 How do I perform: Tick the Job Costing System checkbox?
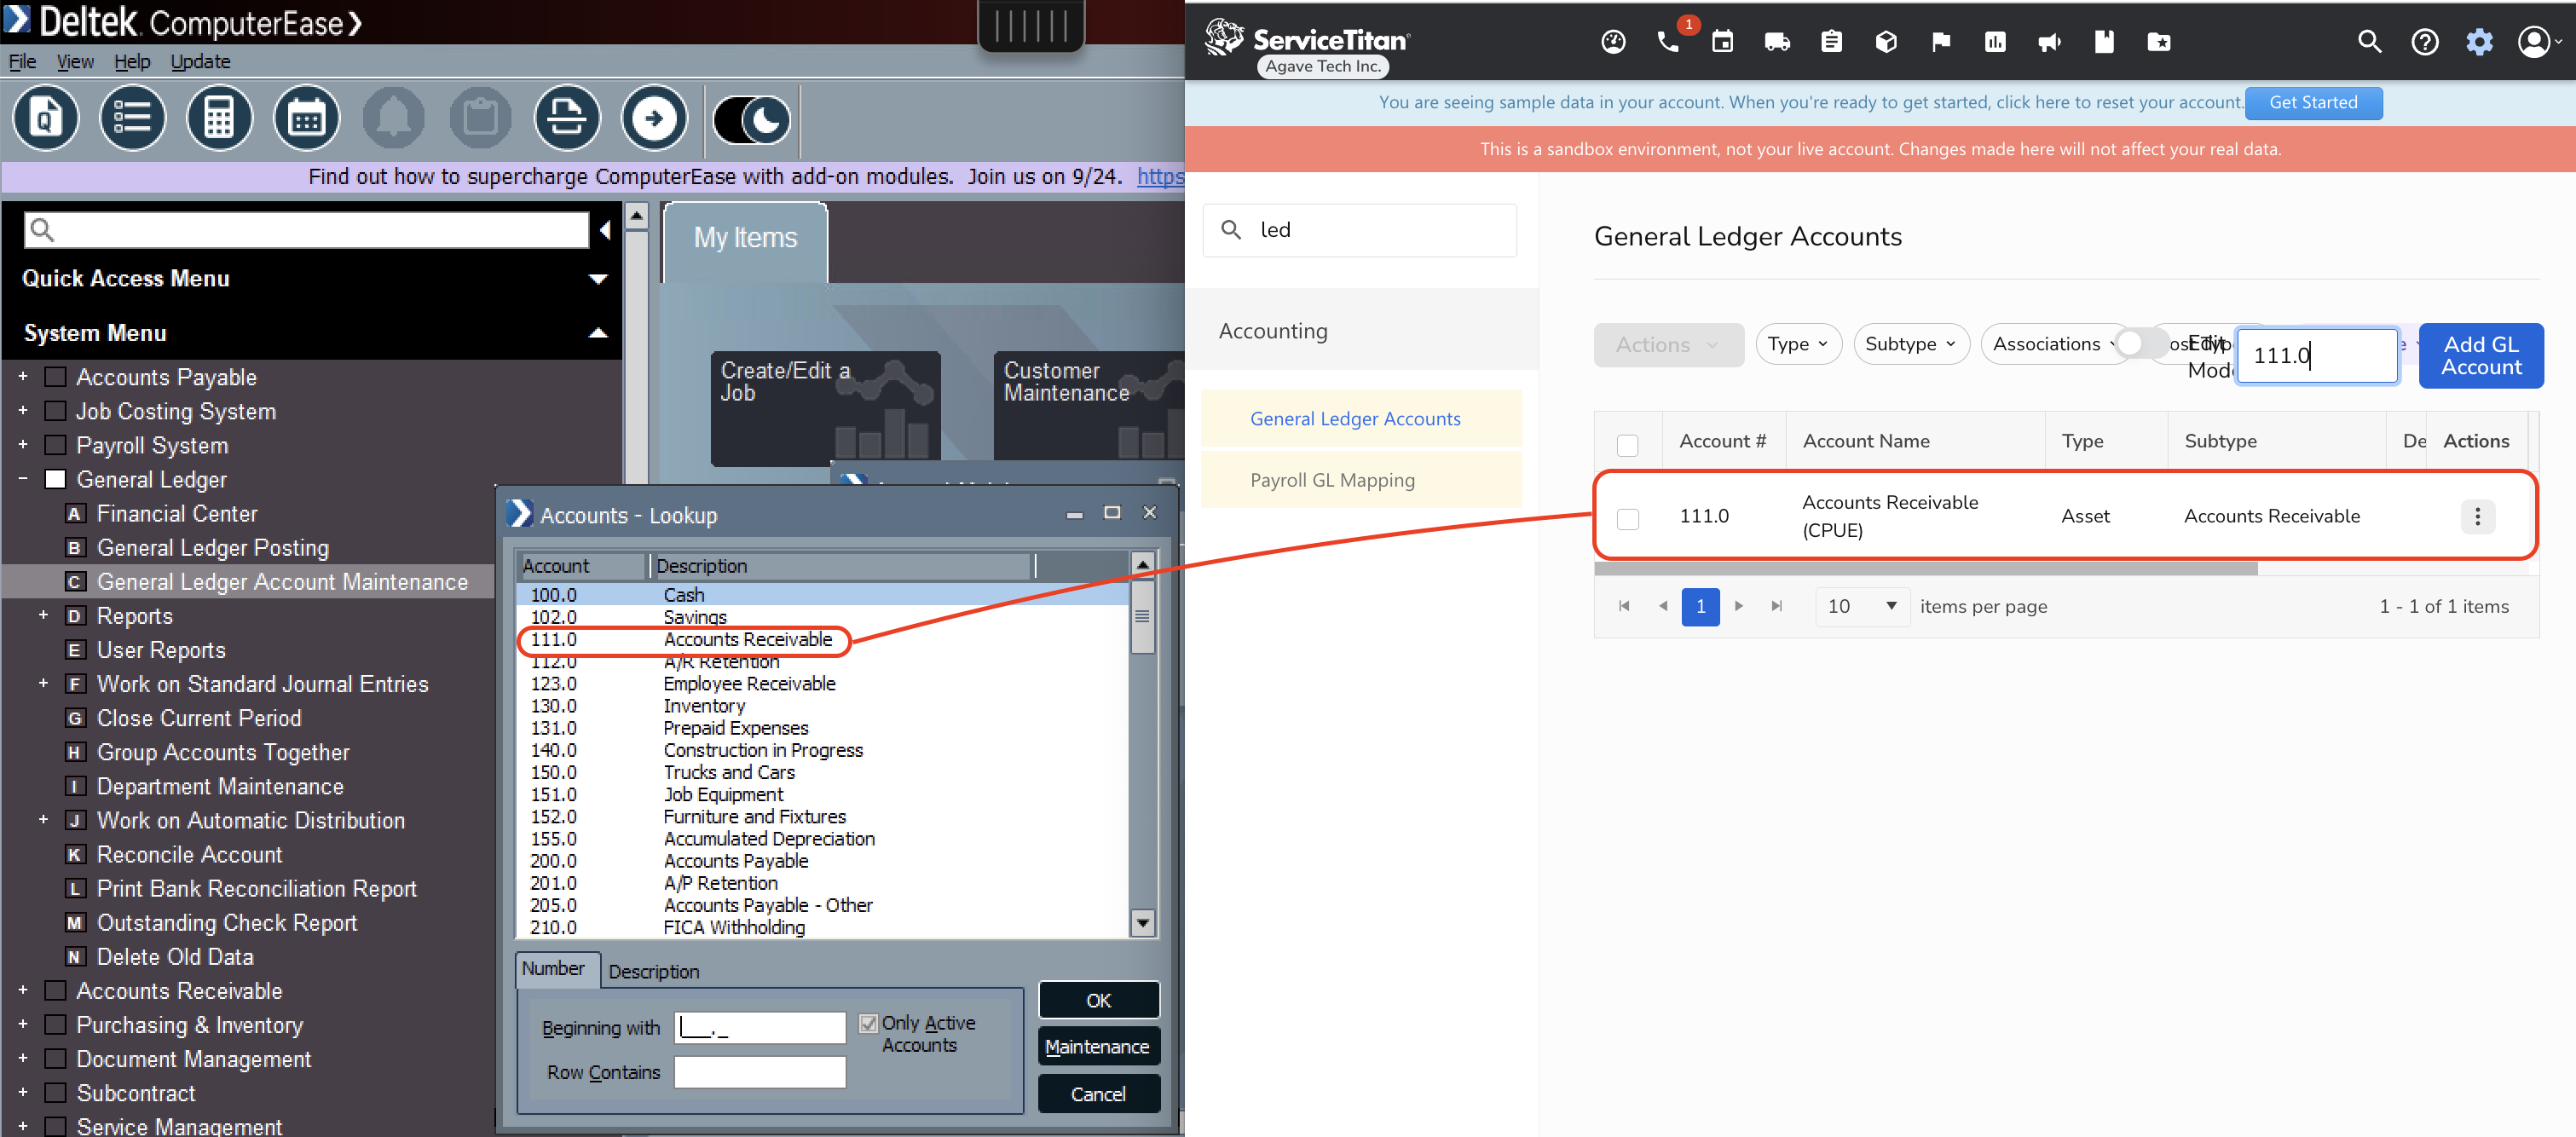56,411
